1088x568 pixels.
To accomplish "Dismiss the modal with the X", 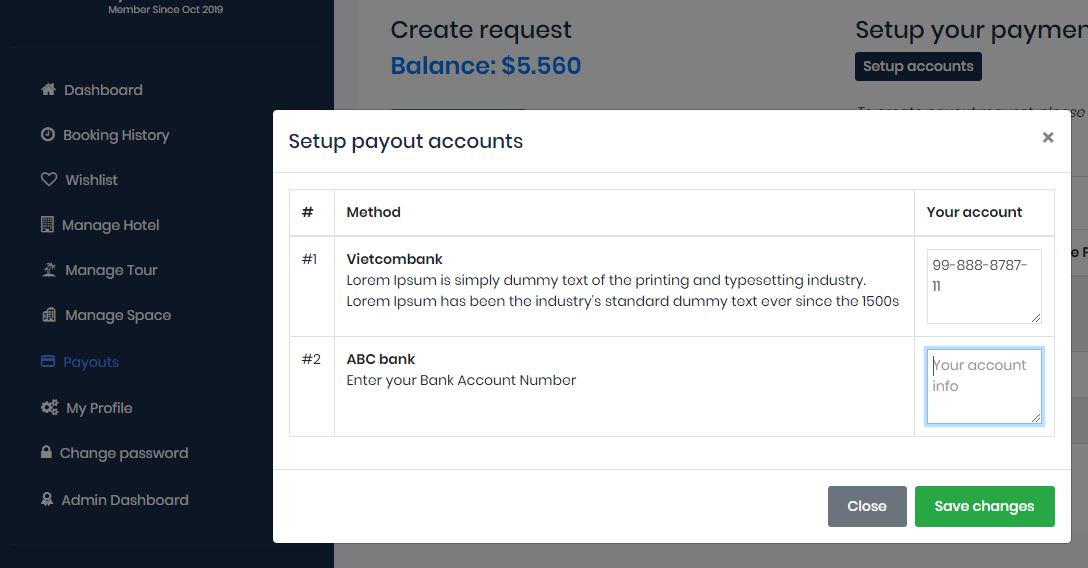I will (1047, 138).
